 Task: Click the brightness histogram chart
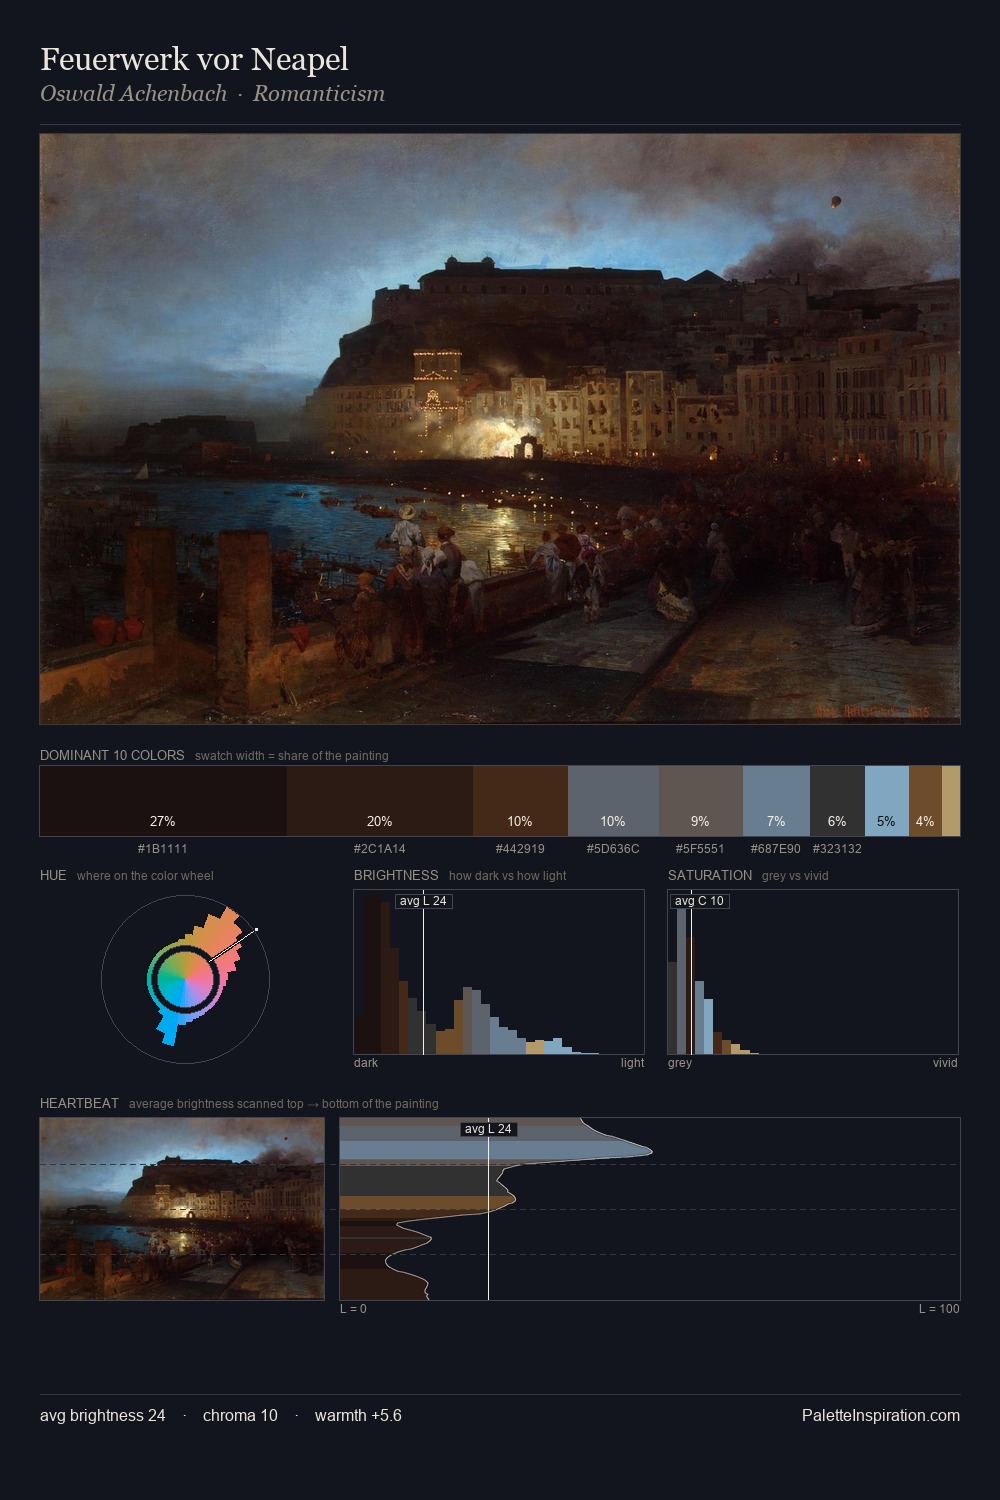point(499,972)
